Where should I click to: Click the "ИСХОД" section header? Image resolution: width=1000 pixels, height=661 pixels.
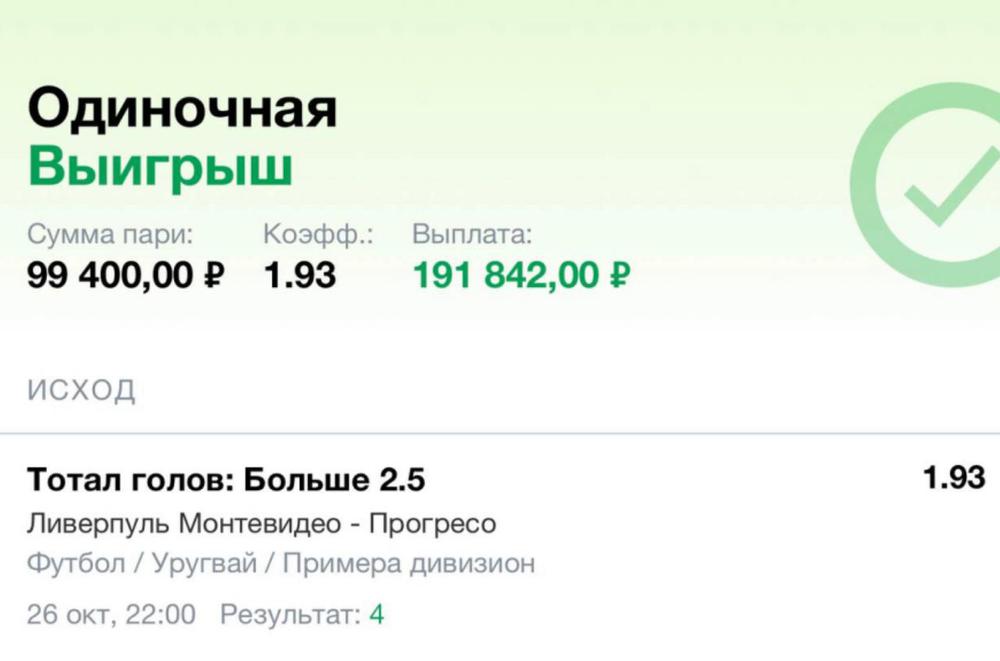81,390
